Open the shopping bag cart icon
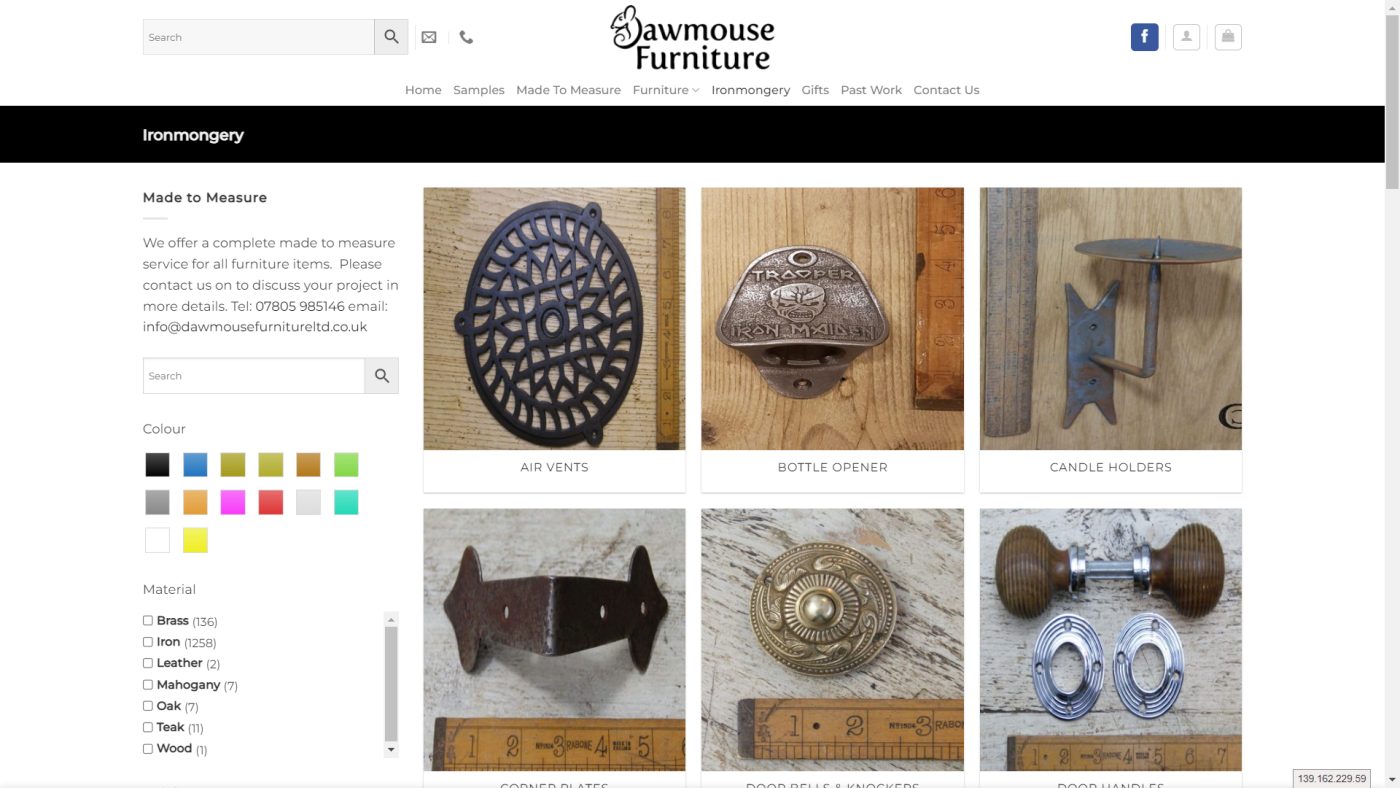Screen dimensions: 1400x788 [x=1228, y=37]
